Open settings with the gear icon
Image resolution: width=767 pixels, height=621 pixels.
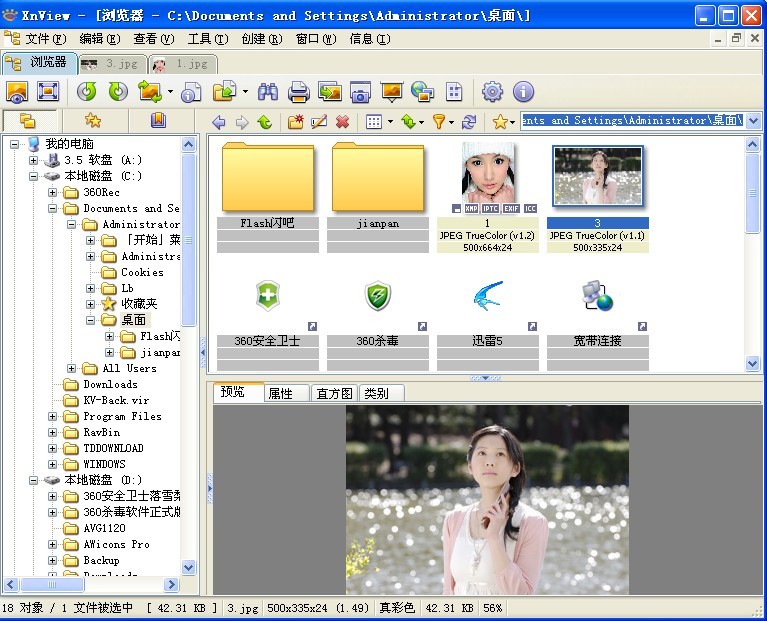click(492, 92)
